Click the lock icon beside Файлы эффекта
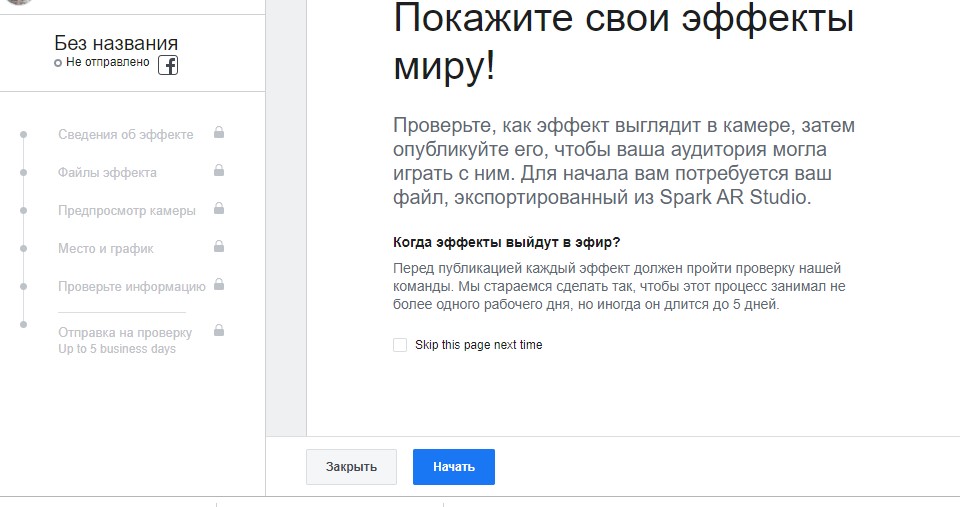 coord(218,171)
